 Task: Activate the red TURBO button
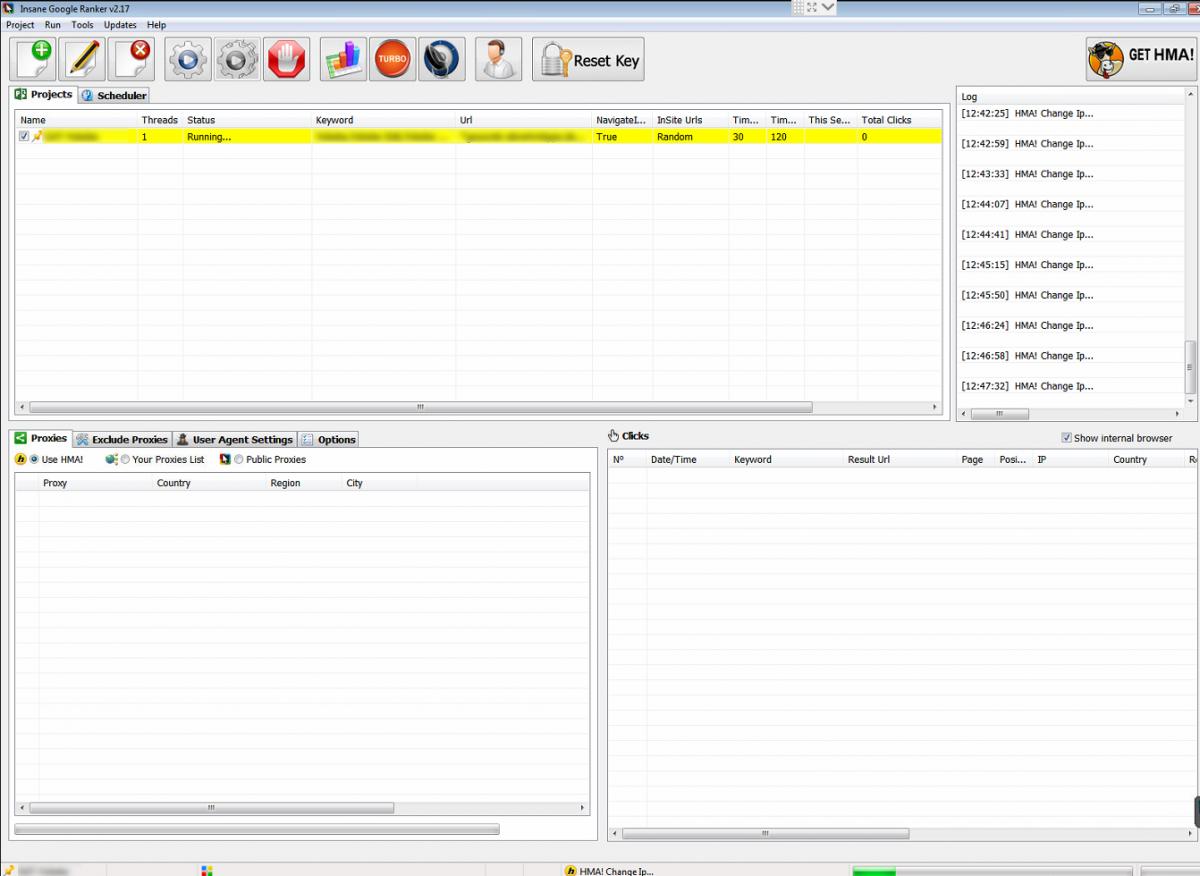392,59
